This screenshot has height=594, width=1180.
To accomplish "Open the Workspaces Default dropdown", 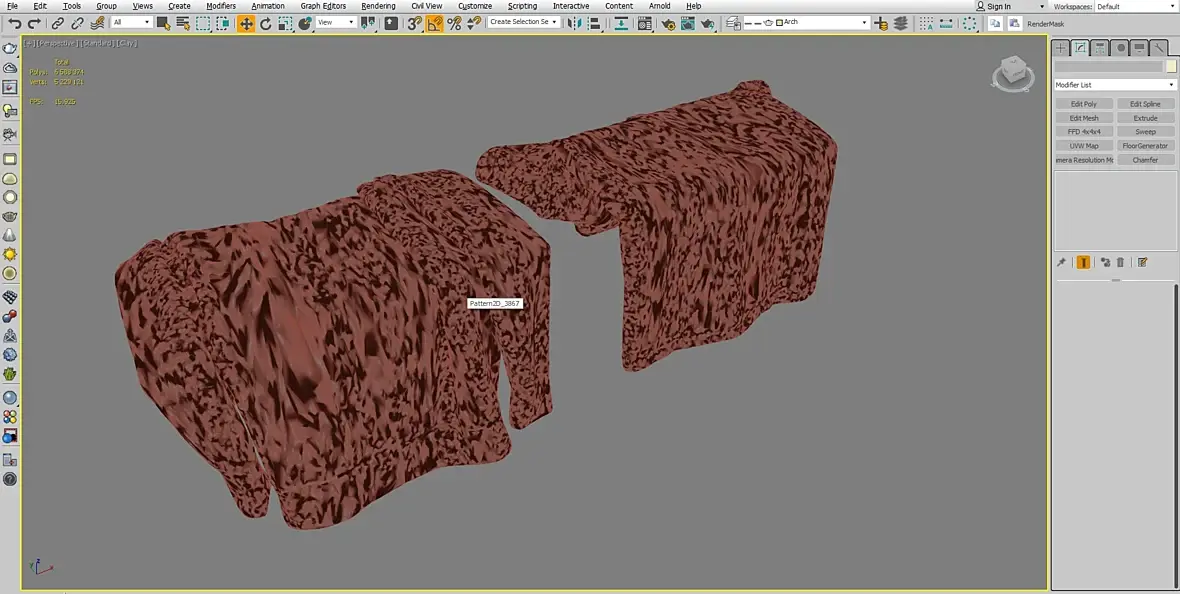I will pos(1135,6).
